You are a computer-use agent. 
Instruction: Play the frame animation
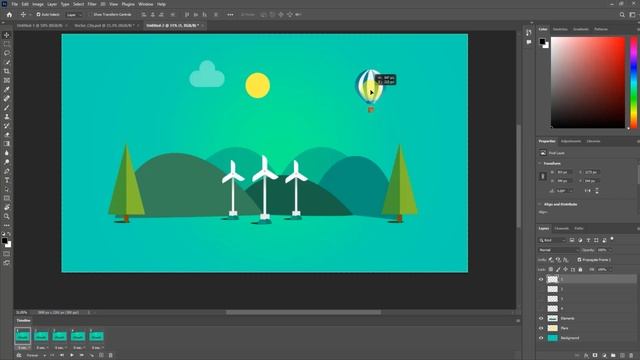click(72, 356)
